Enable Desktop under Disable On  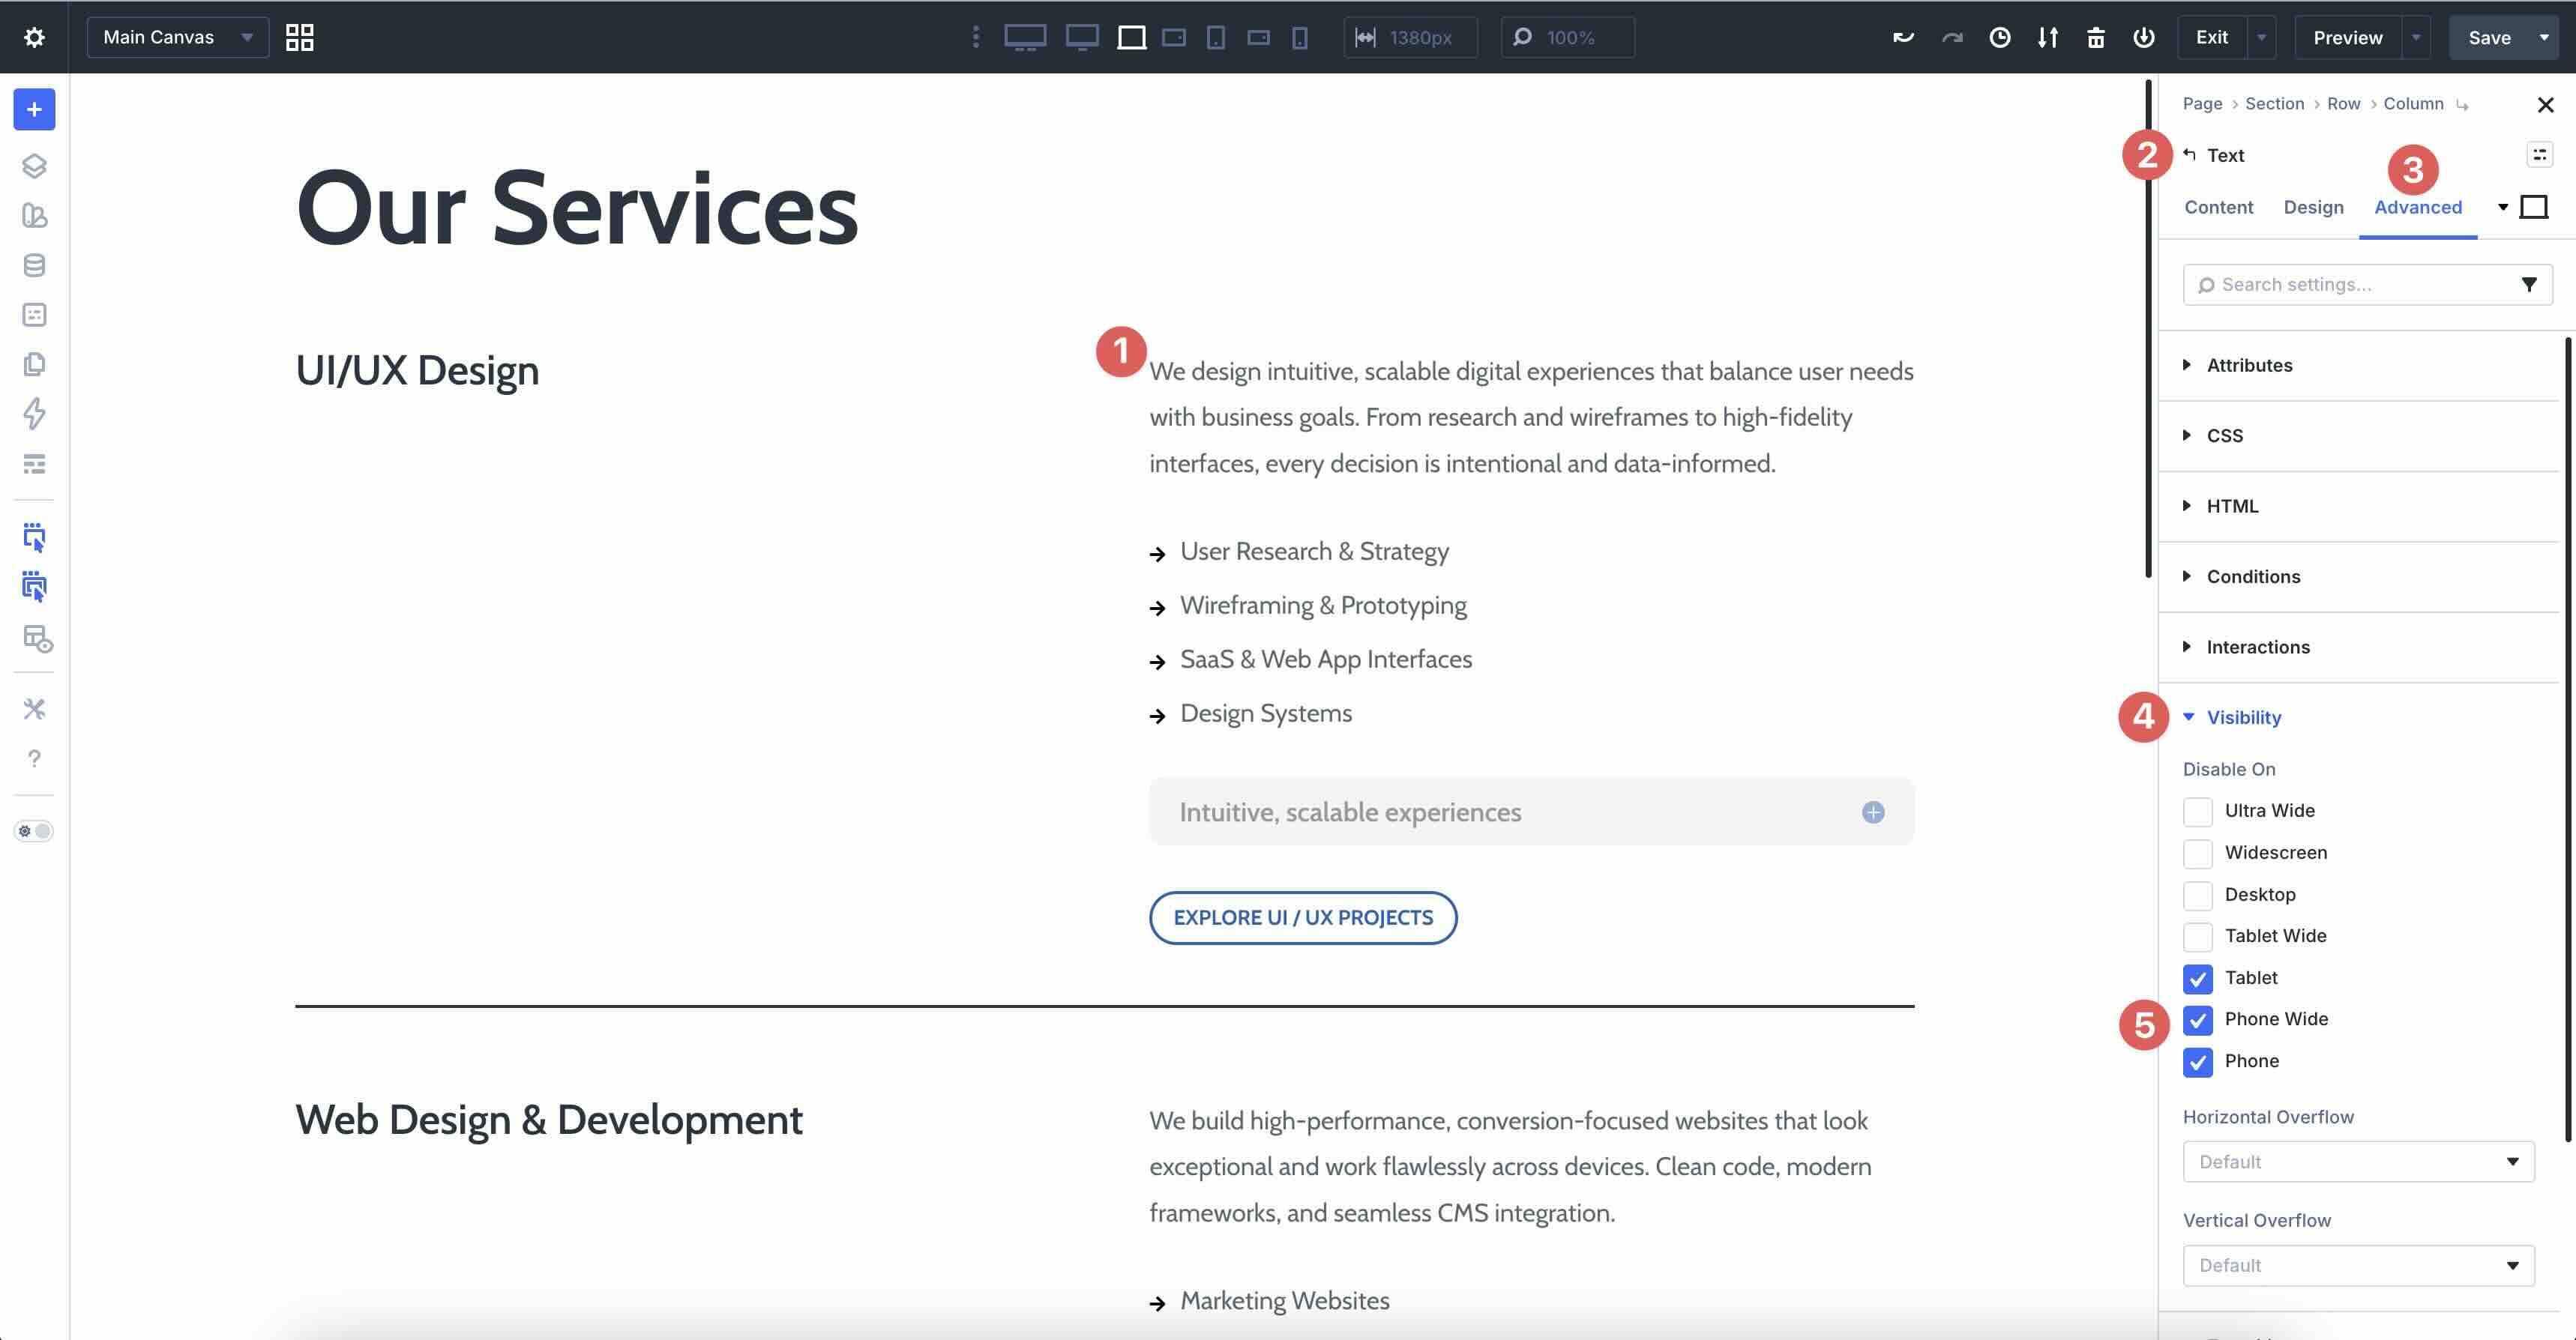pos(2198,895)
